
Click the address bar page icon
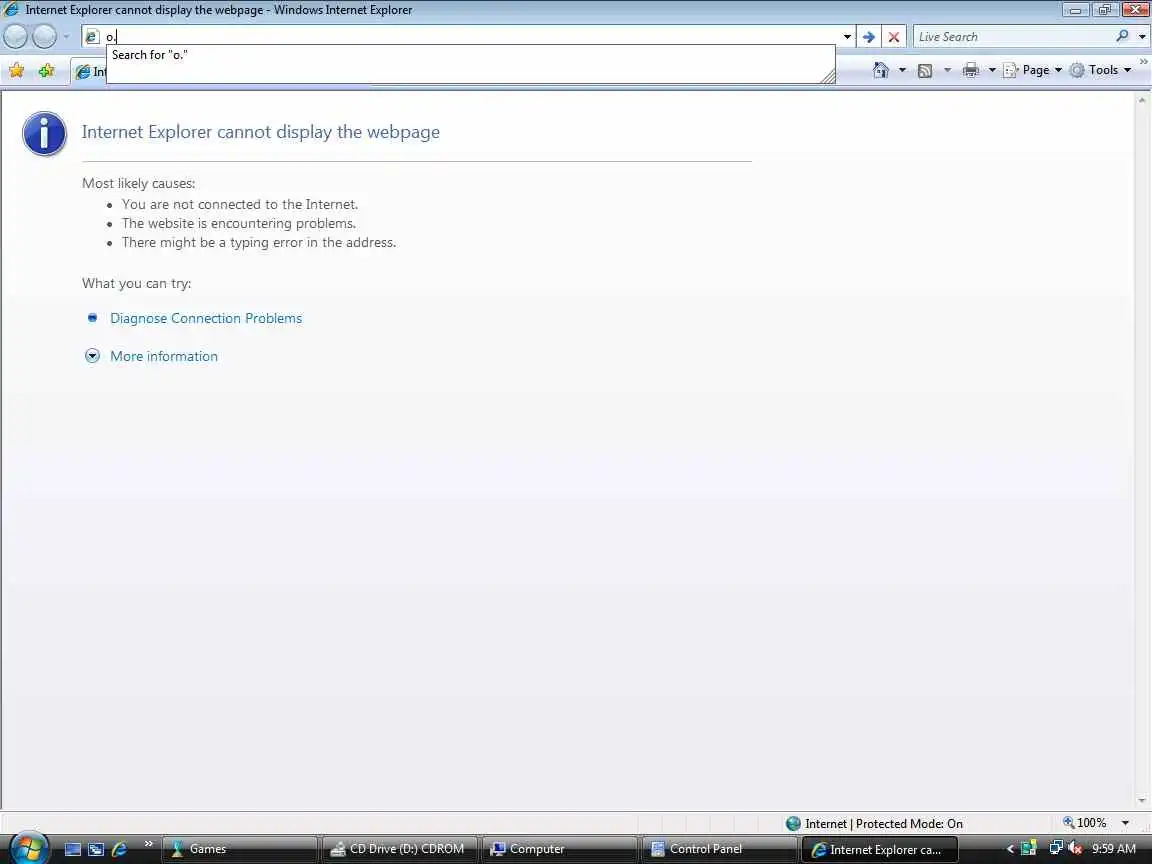pyautogui.click(x=92, y=37)
